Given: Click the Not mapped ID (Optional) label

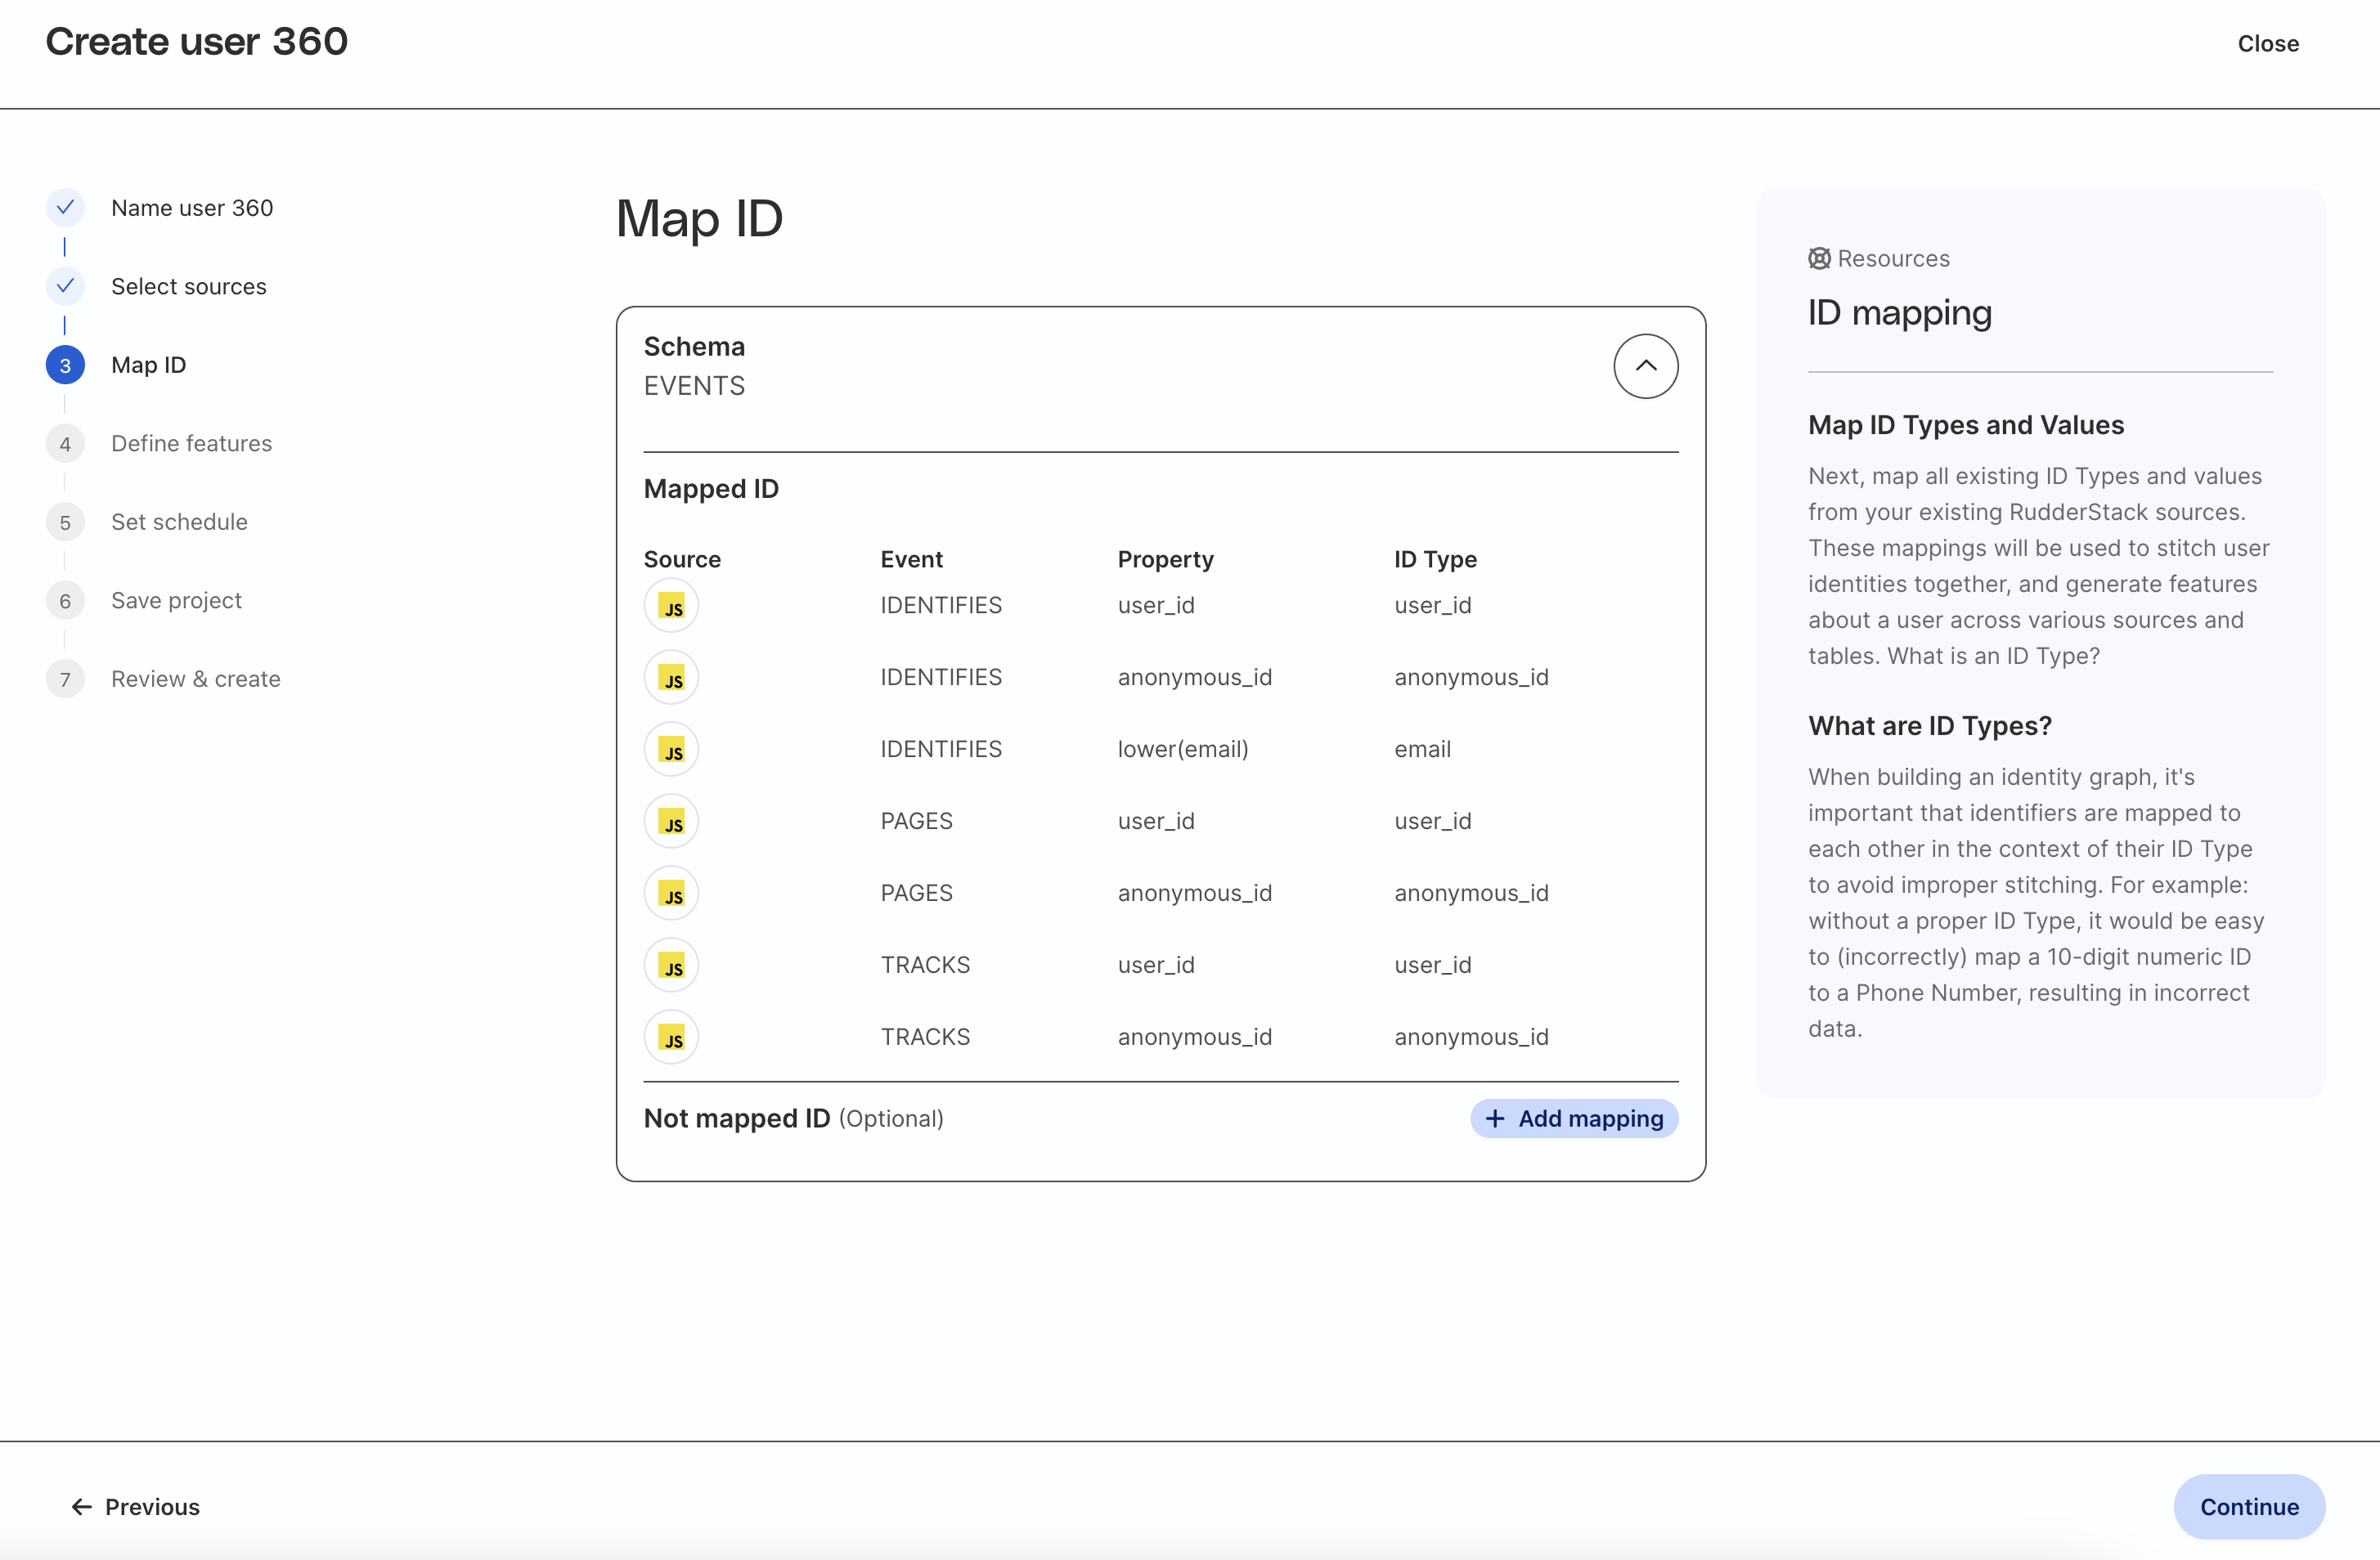Looking at the screenshot, I should click(794, 1119).
